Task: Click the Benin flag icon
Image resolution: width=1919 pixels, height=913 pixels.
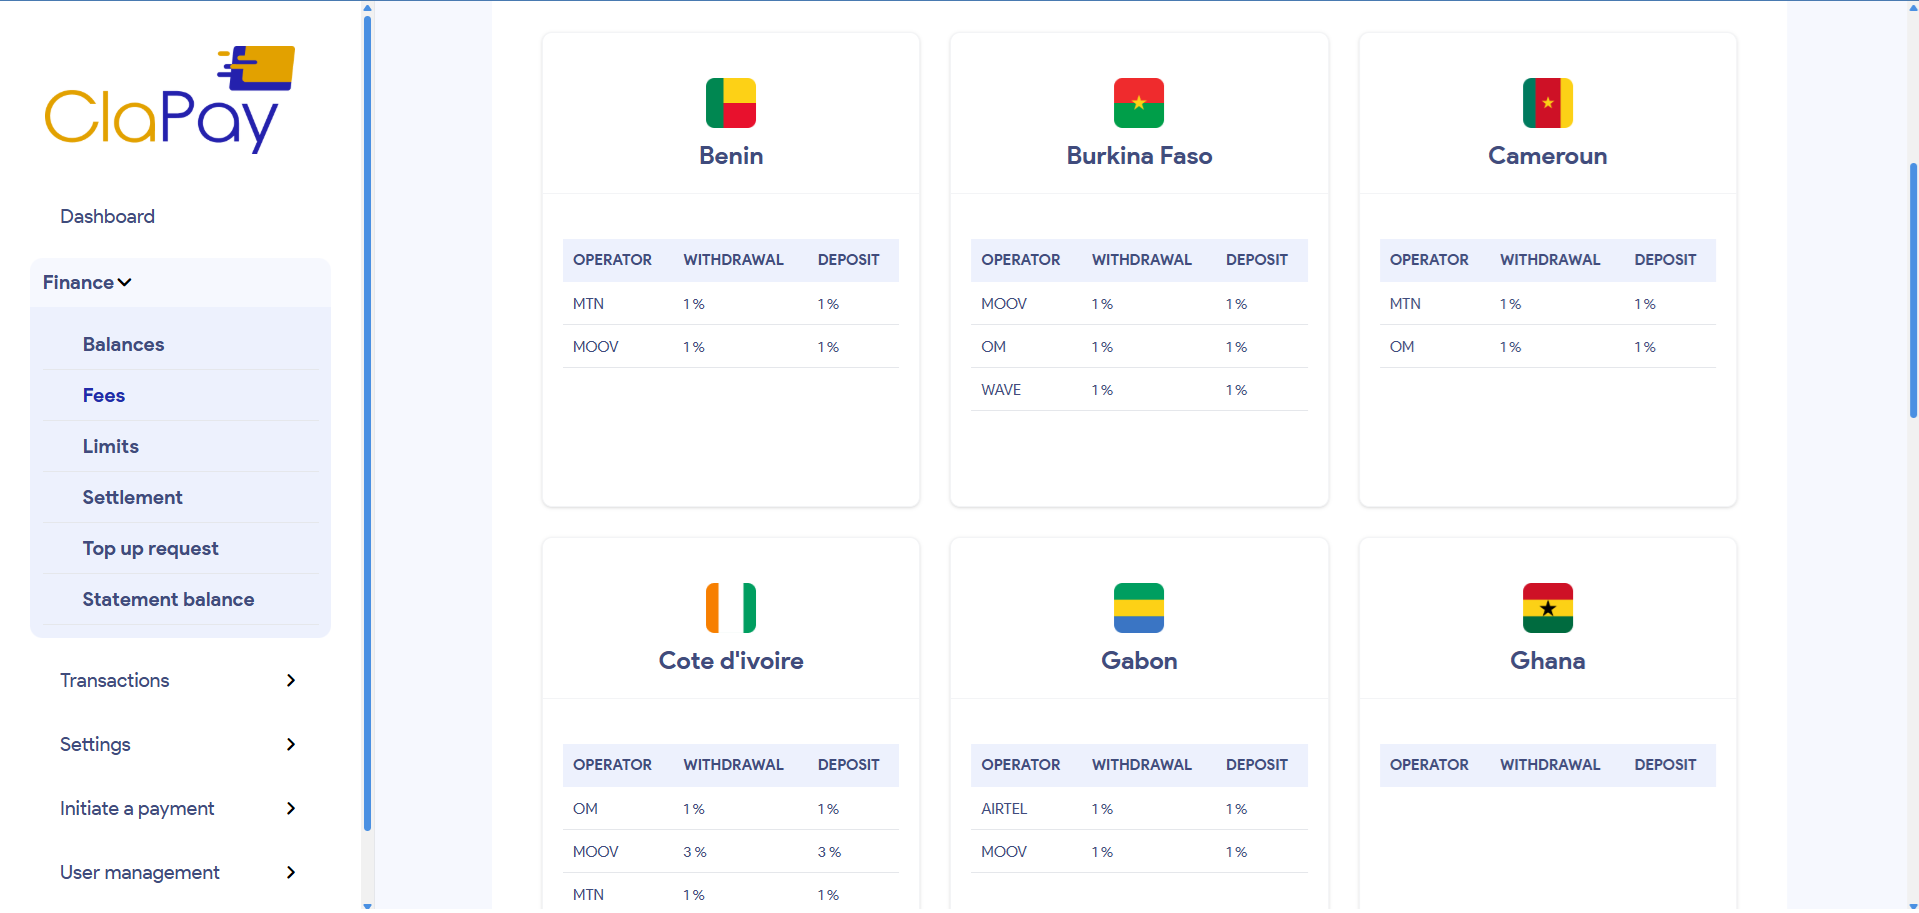Action: tap(730, 102)
